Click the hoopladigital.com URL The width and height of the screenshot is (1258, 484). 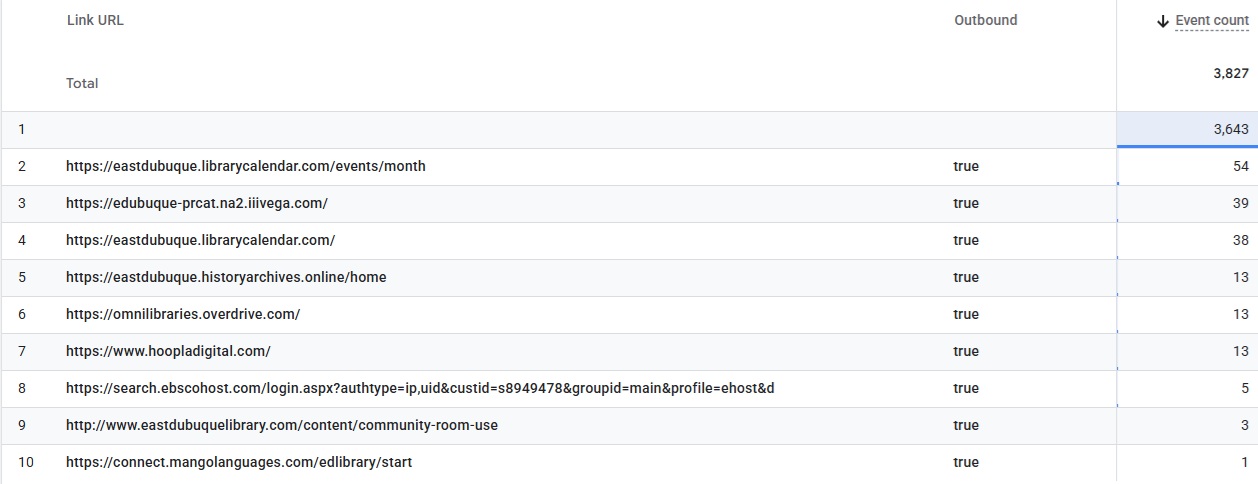tap(168, 351)
